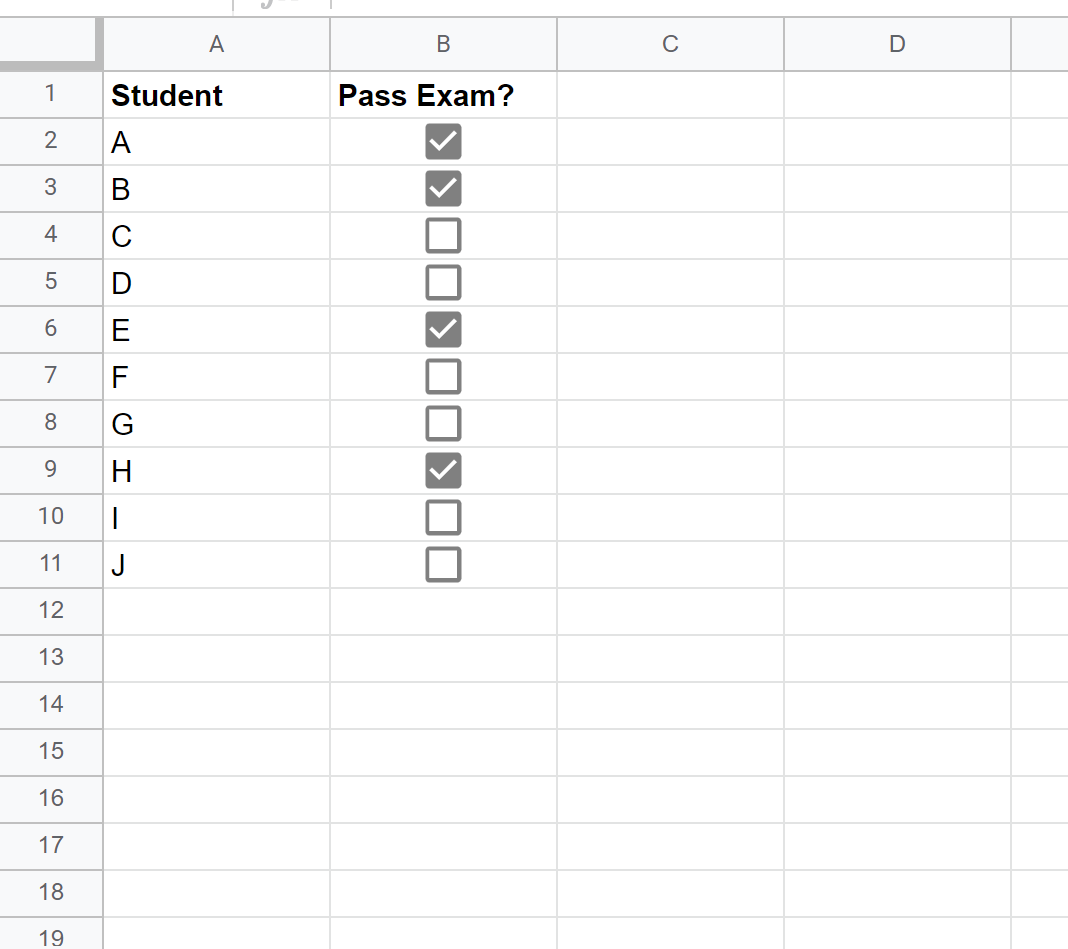
Task: Check the box next to student G
Action: (x=443, y=423)
